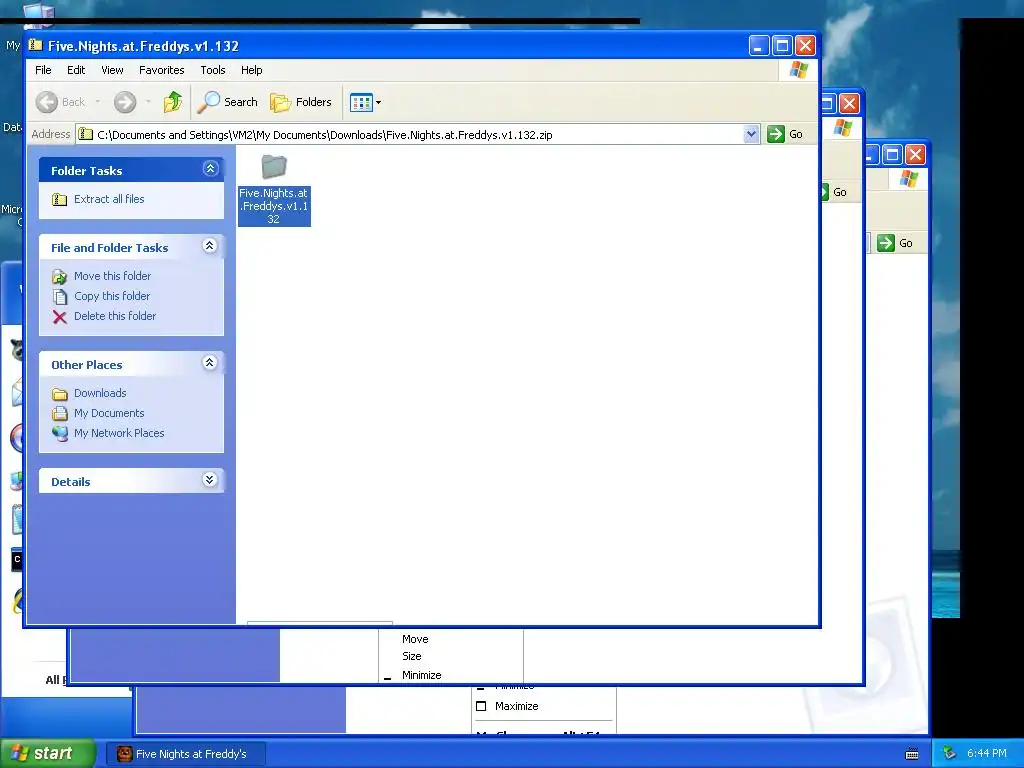
Task: Go back with the Back arrow
Action: pos(60,102)
